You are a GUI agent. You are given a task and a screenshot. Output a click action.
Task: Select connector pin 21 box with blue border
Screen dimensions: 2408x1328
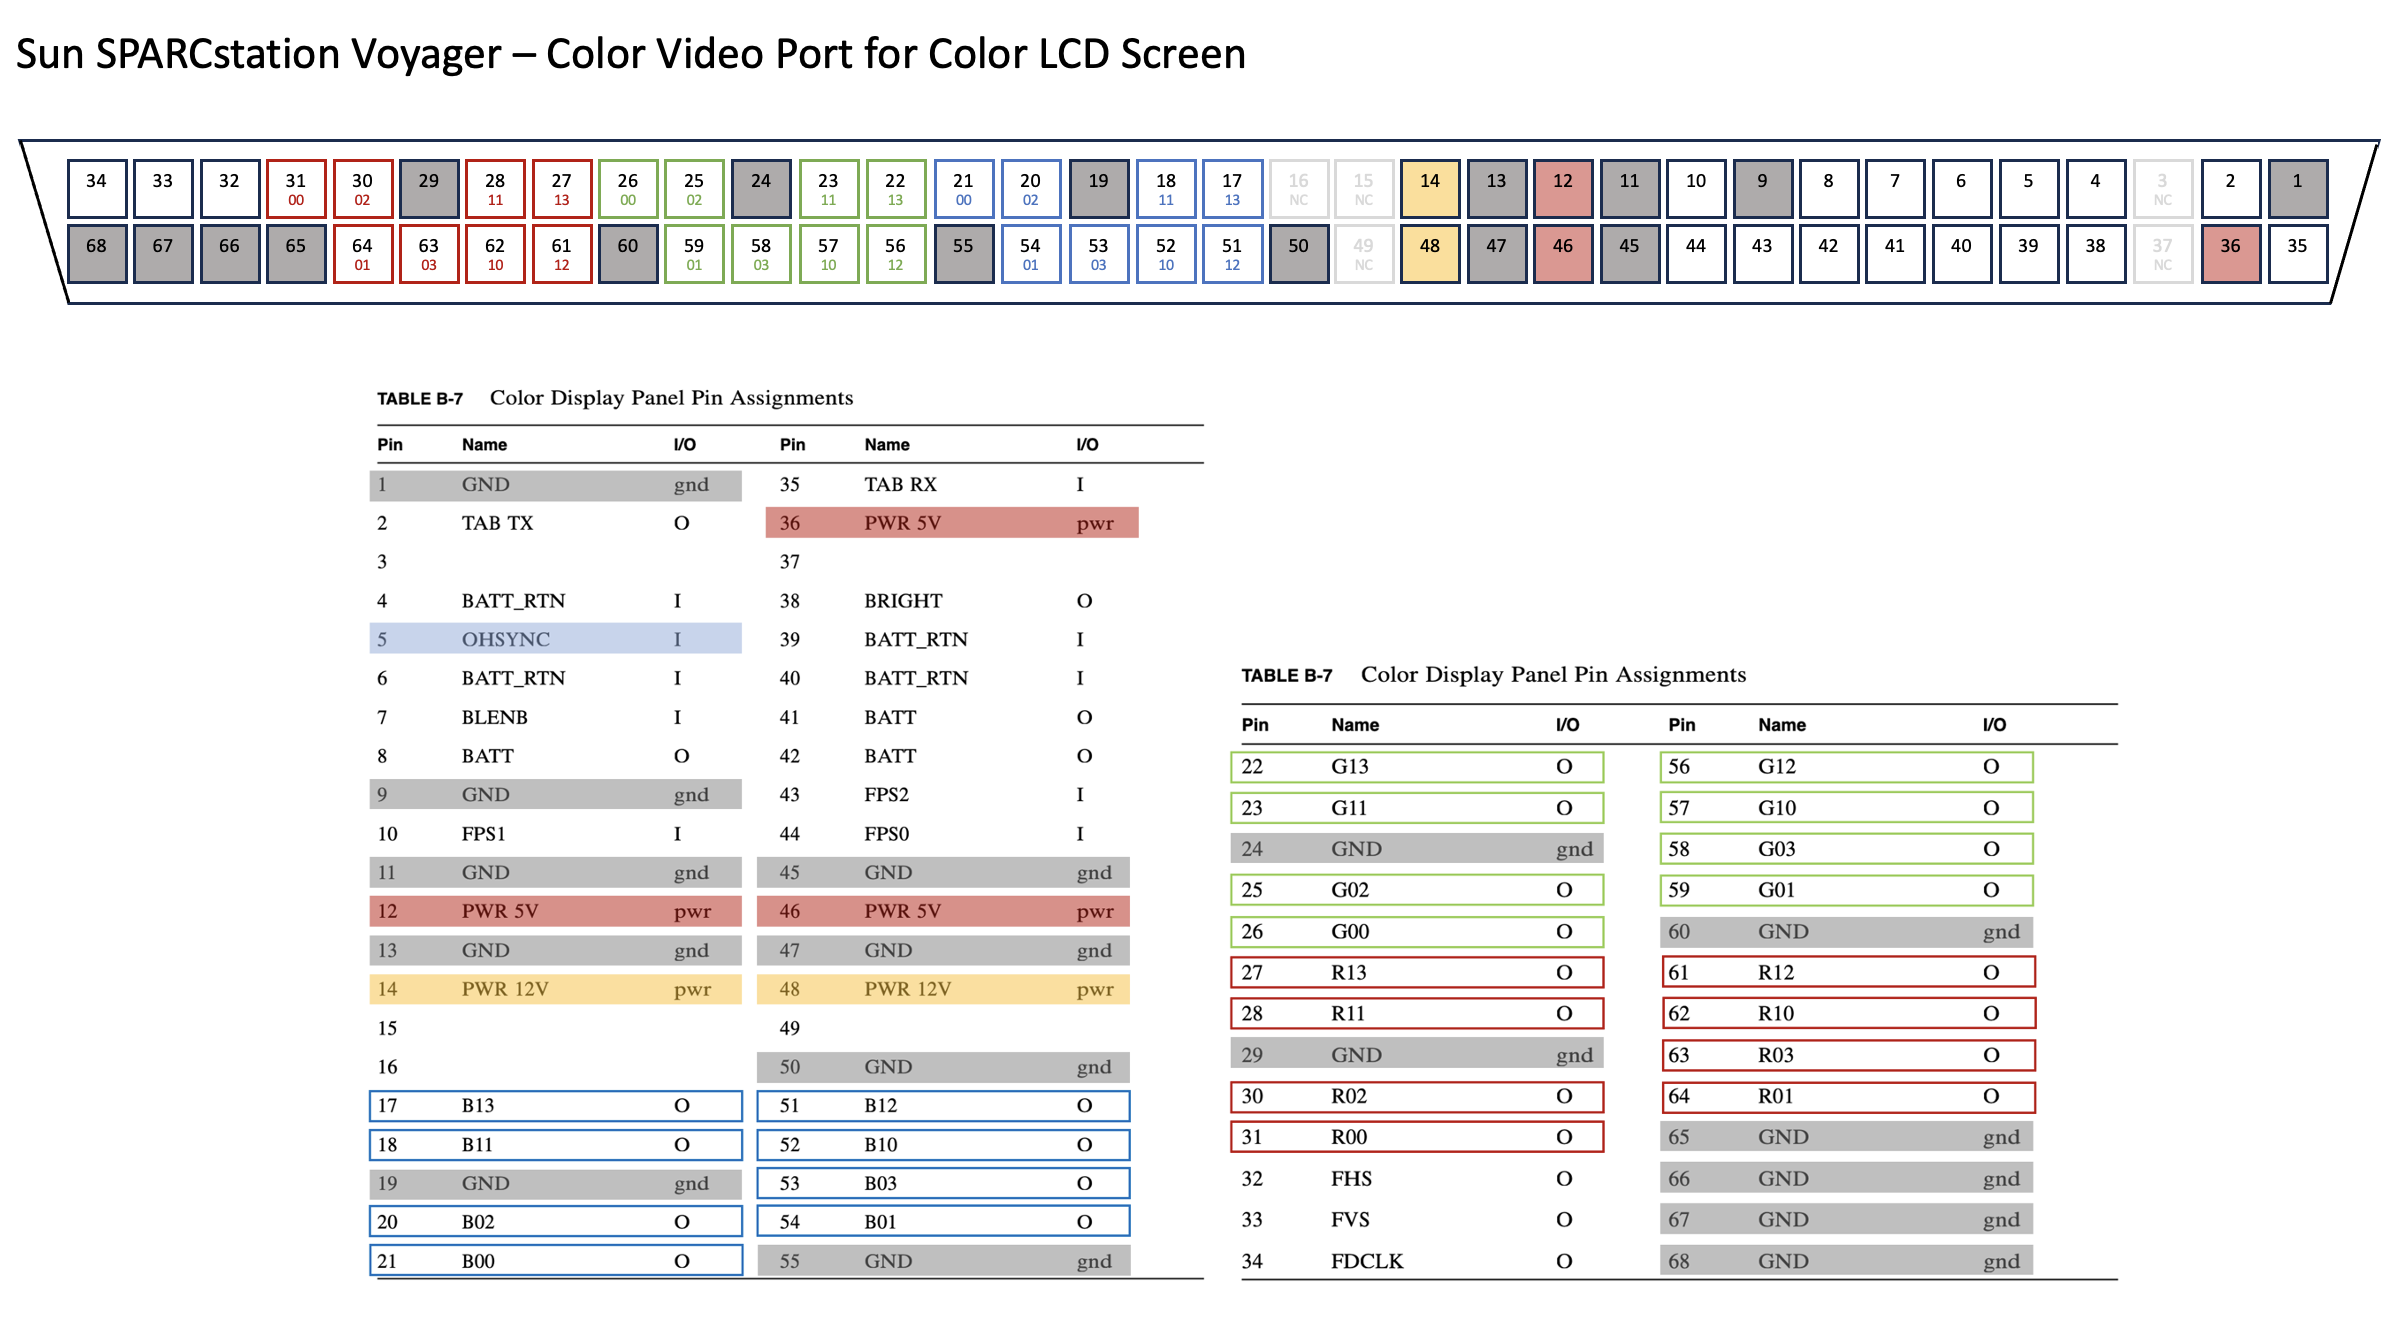pos(963,188)
